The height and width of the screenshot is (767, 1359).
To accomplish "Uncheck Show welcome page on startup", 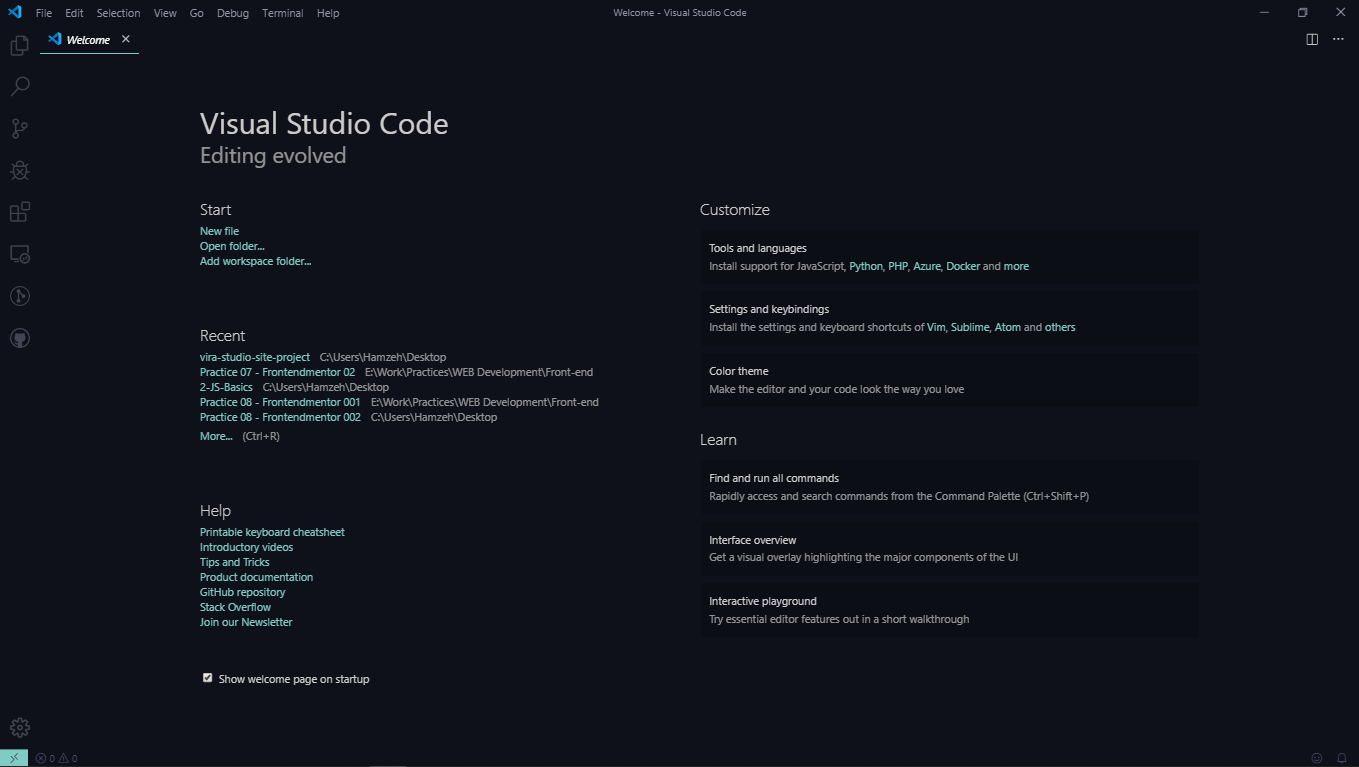I will (x=207, y=677).
